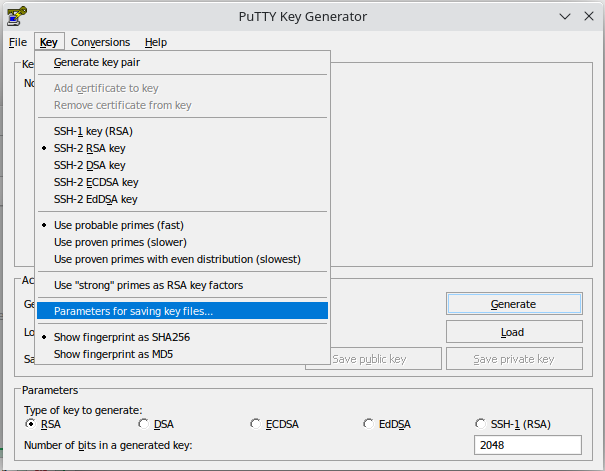Close the open Key menu
Screen dimensions: 605x471
[x=49, y=42]
